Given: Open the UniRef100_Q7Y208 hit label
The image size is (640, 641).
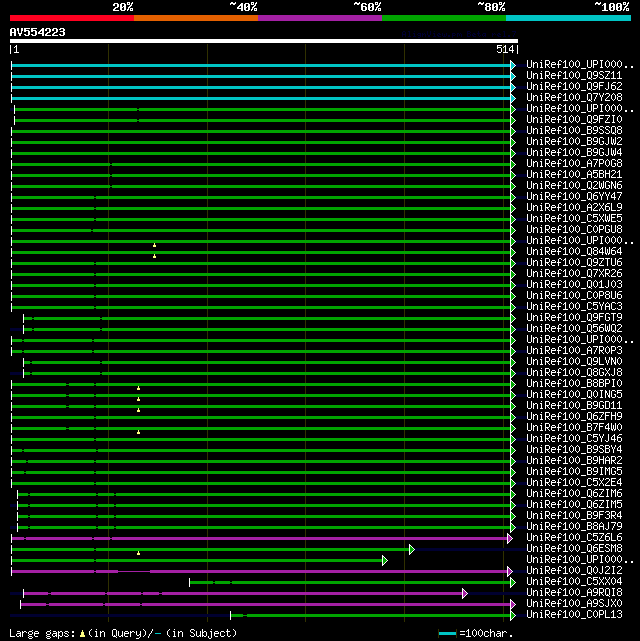Looking at the screenshot, I should click(x=574, y=98).
